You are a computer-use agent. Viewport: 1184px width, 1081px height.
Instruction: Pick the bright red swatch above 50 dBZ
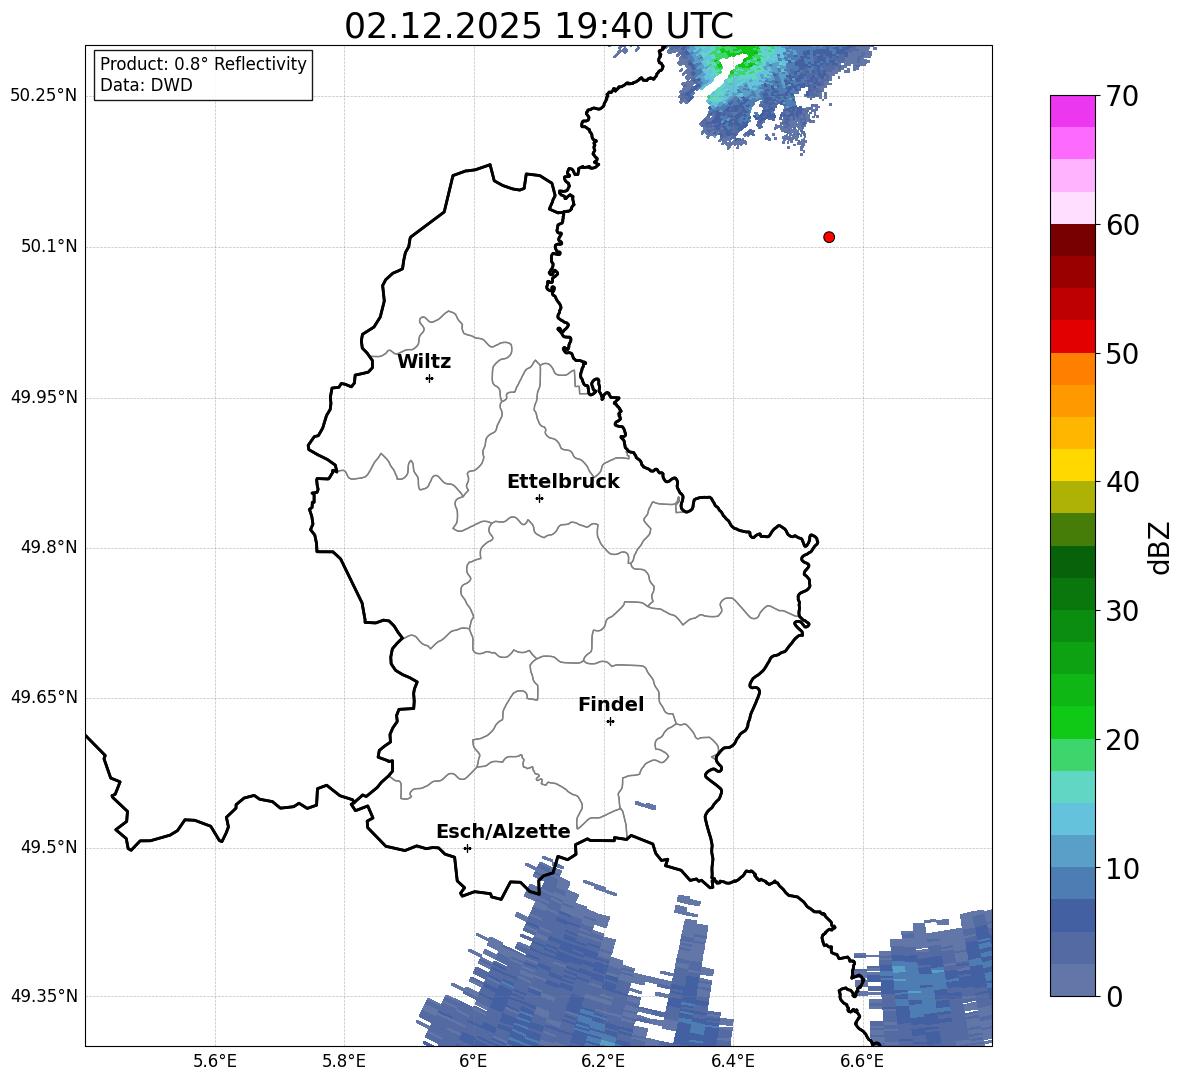(1073, 337)
